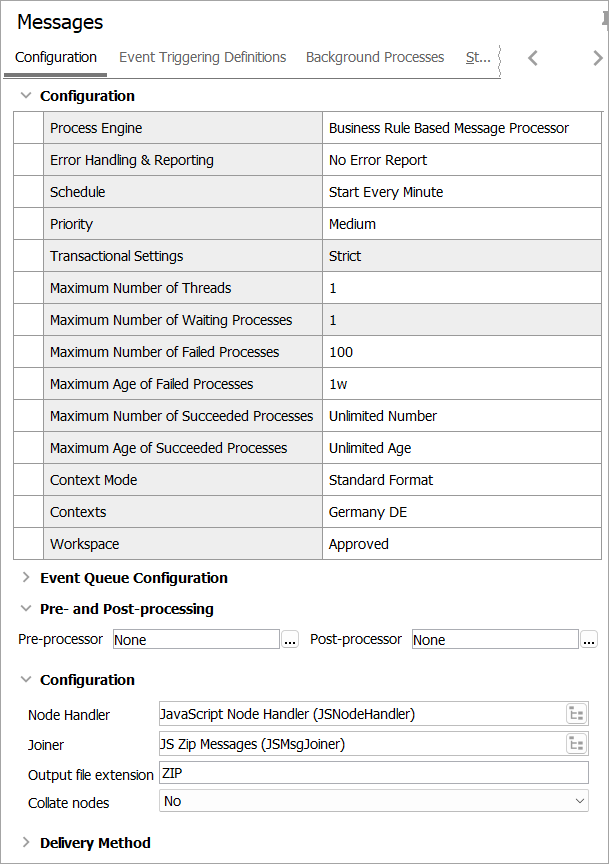
Task: Open the Joiner picker icon
Action: pyautogui.click(x=576, y=744)
